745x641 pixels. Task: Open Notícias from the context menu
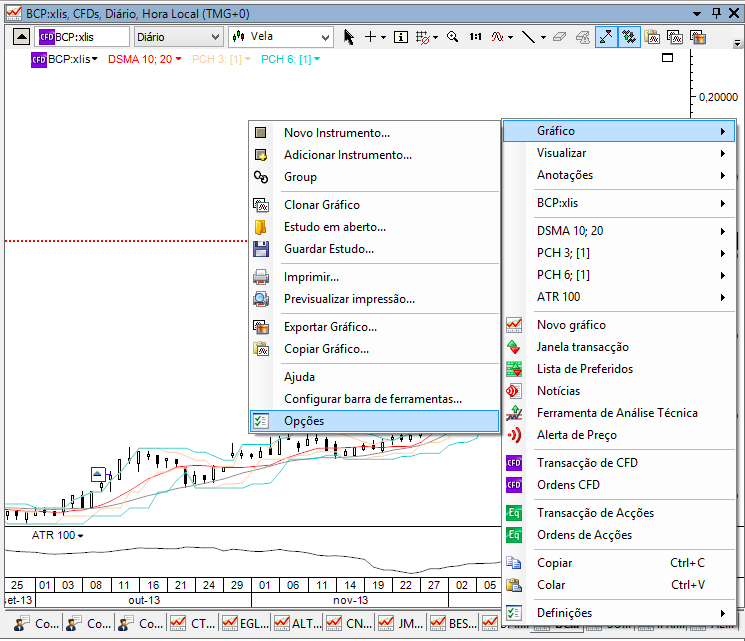pos(619,392)
